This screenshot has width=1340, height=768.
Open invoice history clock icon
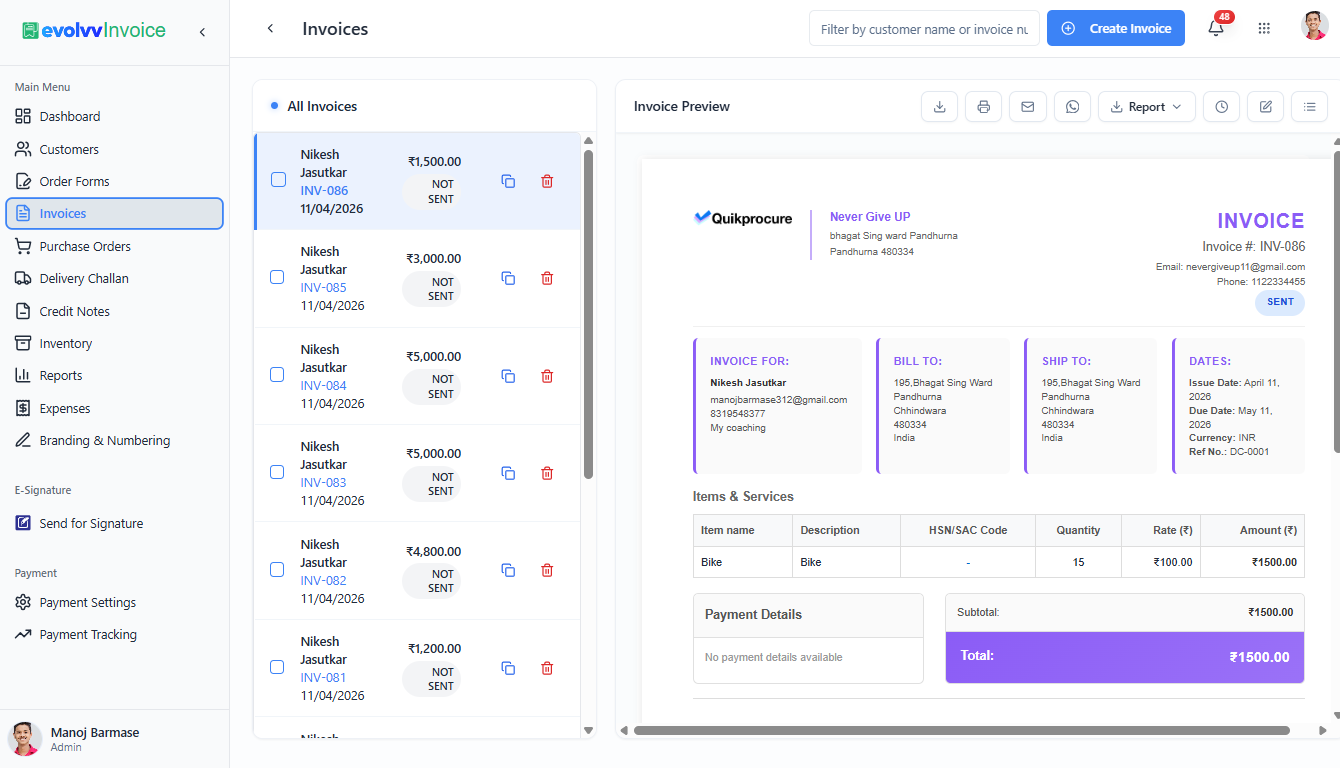[x=1222, y=107]
